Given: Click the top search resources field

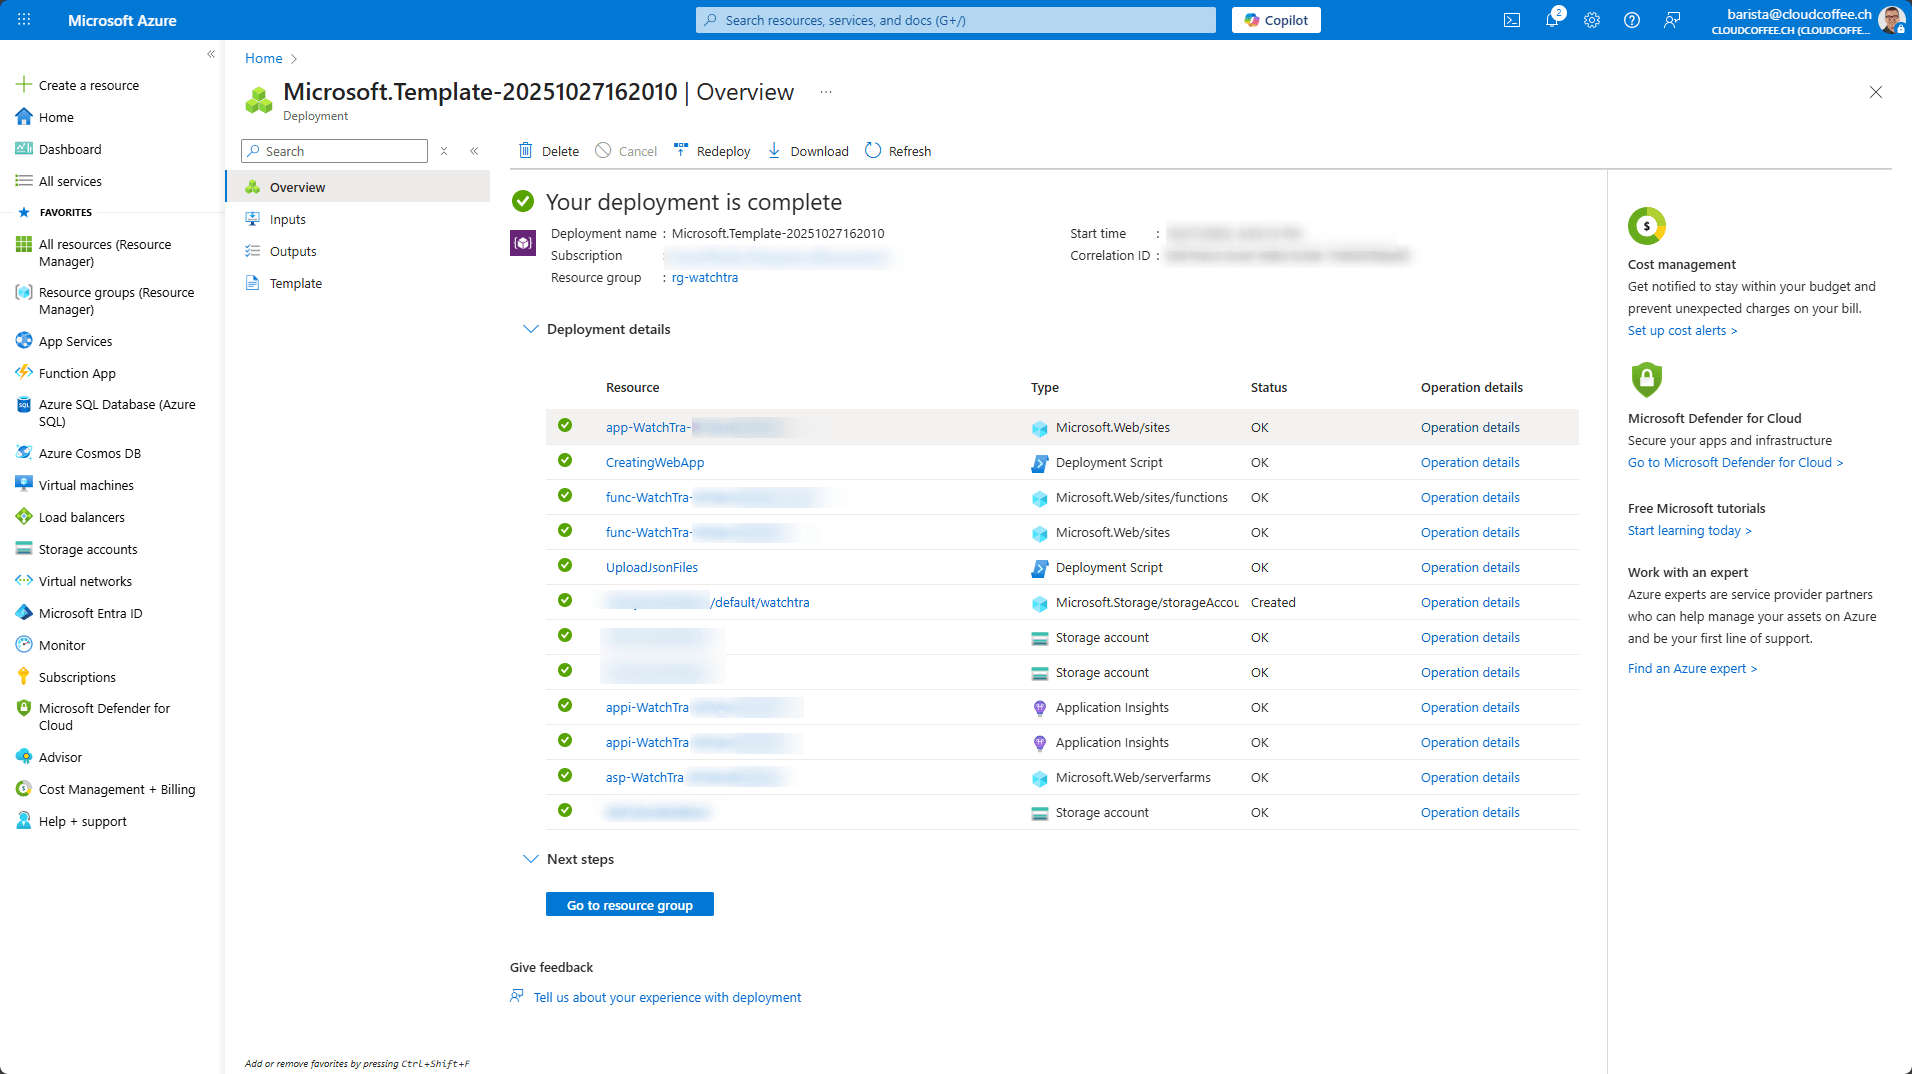Looking at the screenshot, I should pyautogui.click(x=955, y=20).
